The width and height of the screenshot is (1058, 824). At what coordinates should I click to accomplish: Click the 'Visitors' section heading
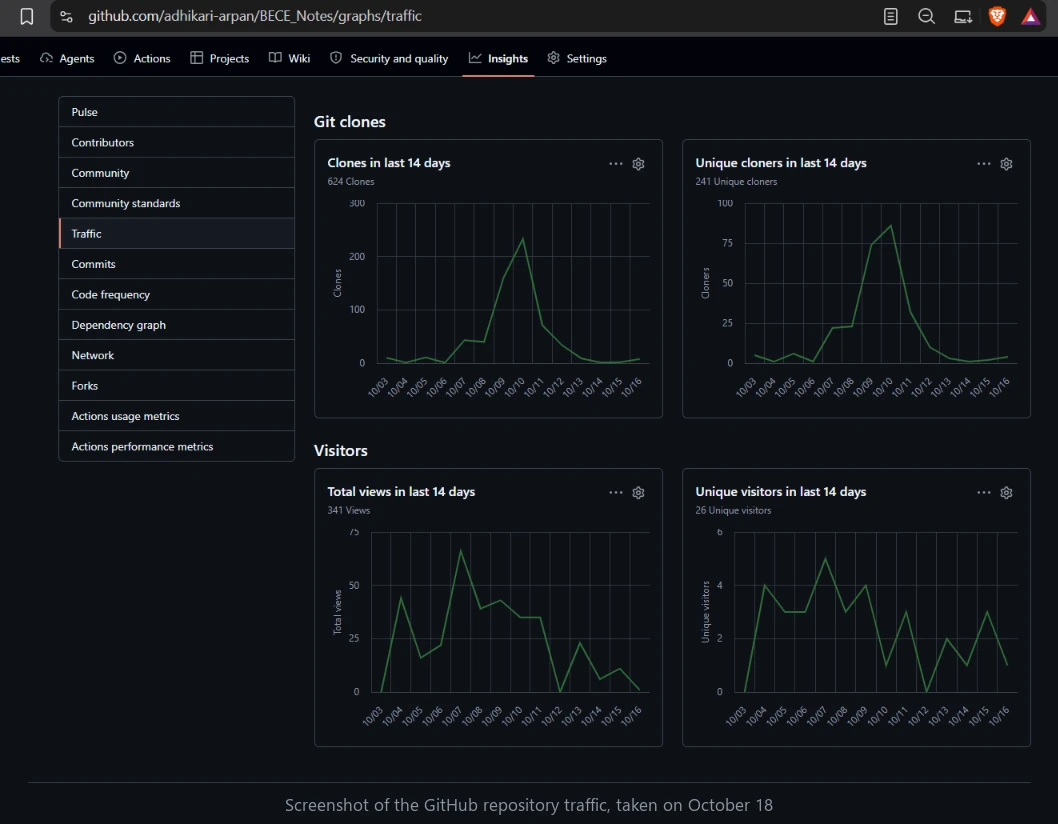[x=341, y=450]
